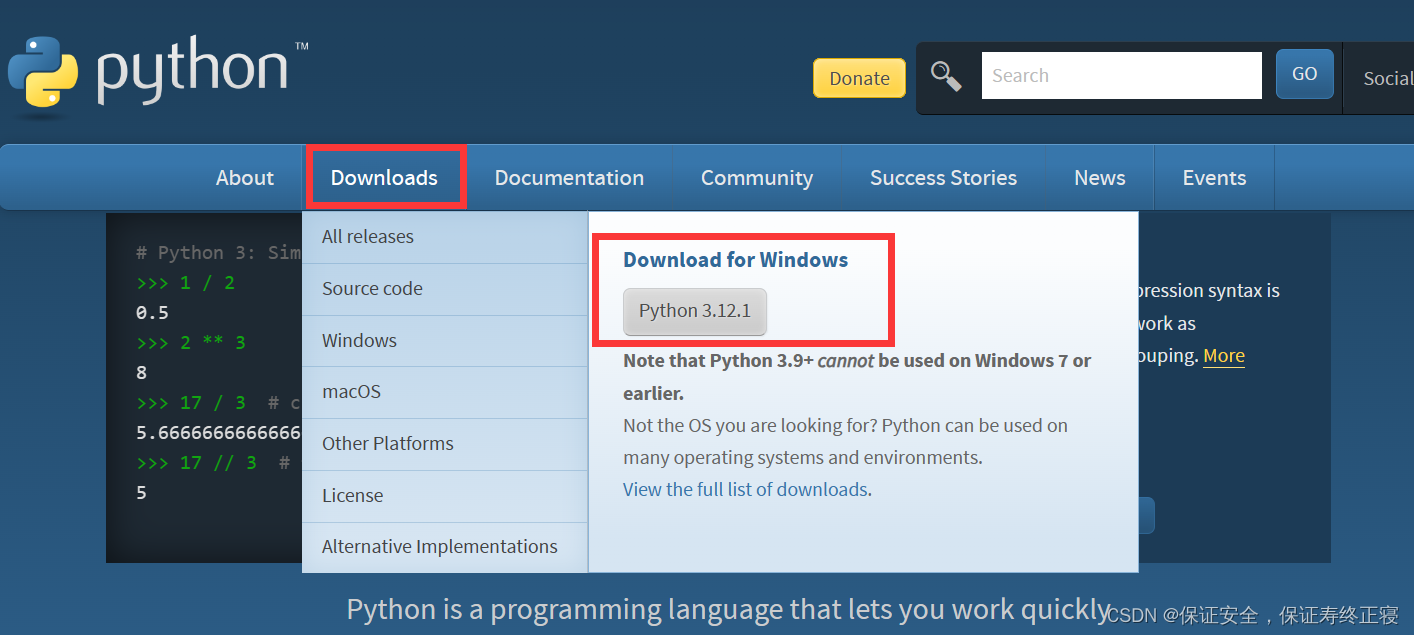Screen dimensions: 1414x635
Task: Open the Community menu
Action: [757, 178]
